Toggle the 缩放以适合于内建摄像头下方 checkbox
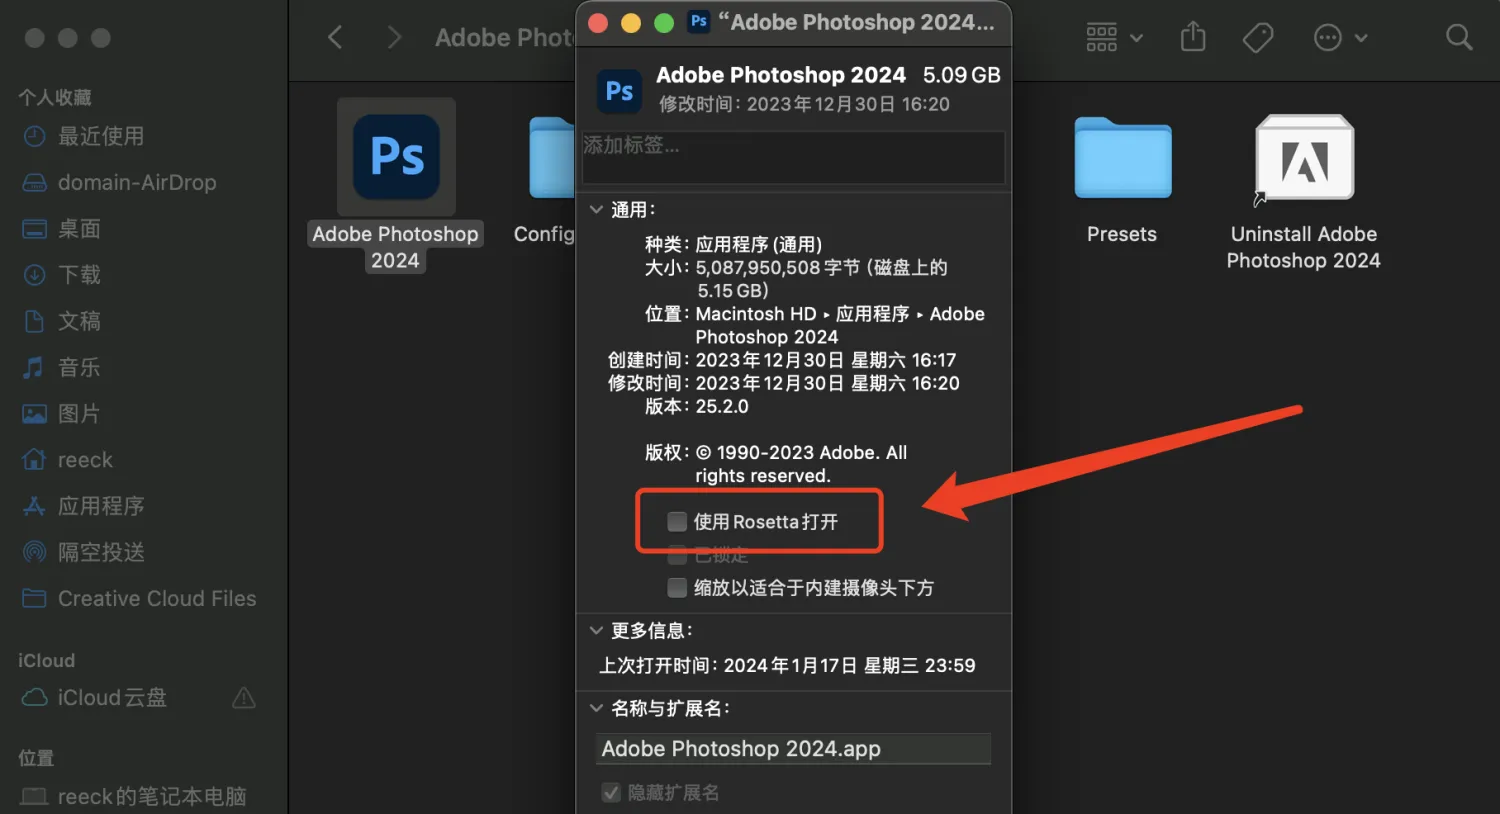This screenshot has height=814, width=1500. (676, 588)
